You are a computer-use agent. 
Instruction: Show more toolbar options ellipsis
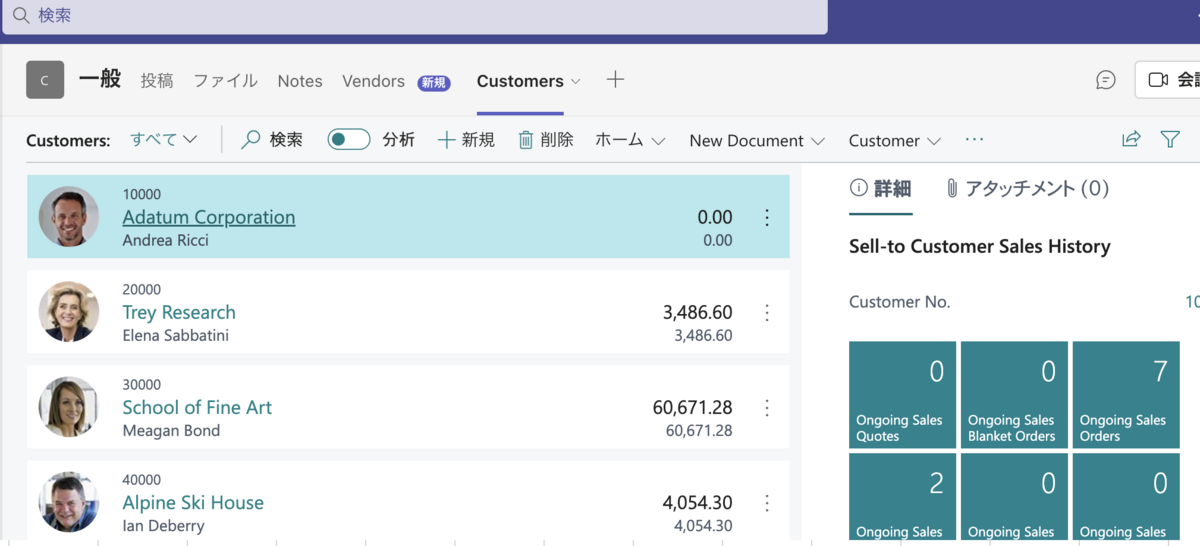click(x=975, y=140)
